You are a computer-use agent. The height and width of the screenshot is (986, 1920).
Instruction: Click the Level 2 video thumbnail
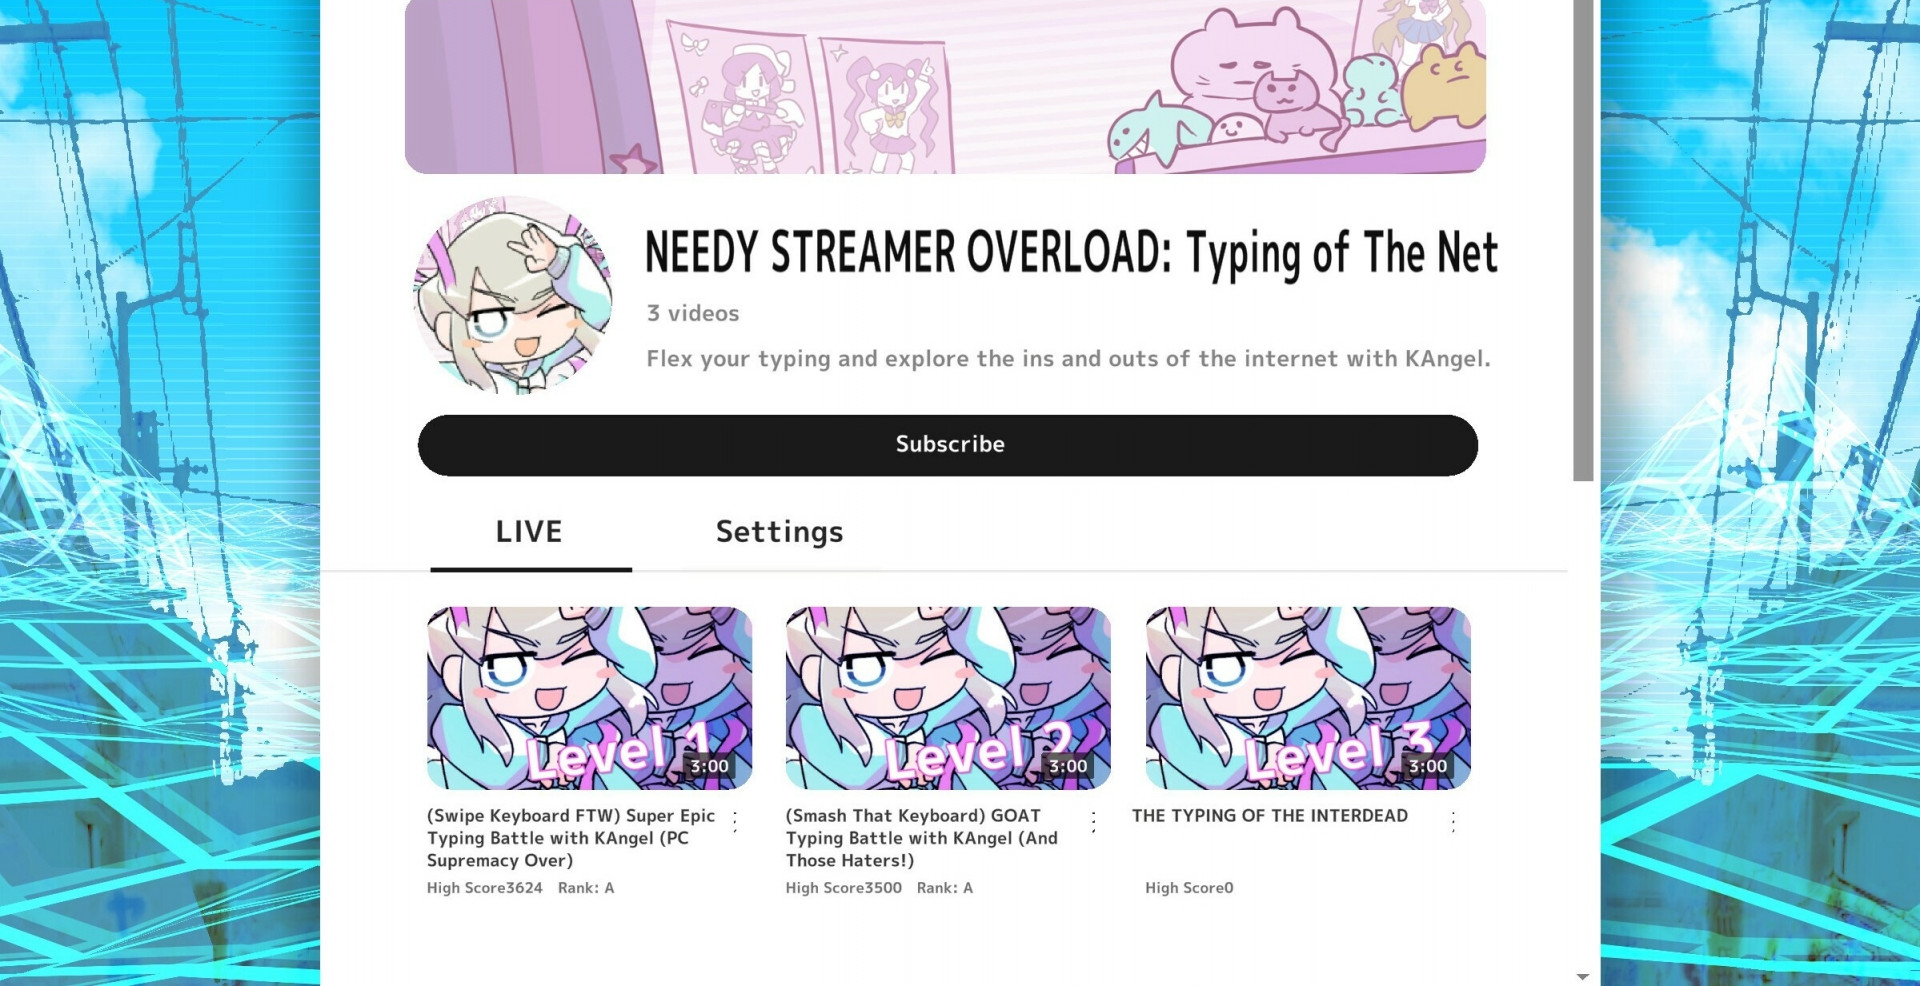pyautogui.click(x=948, y=698)
